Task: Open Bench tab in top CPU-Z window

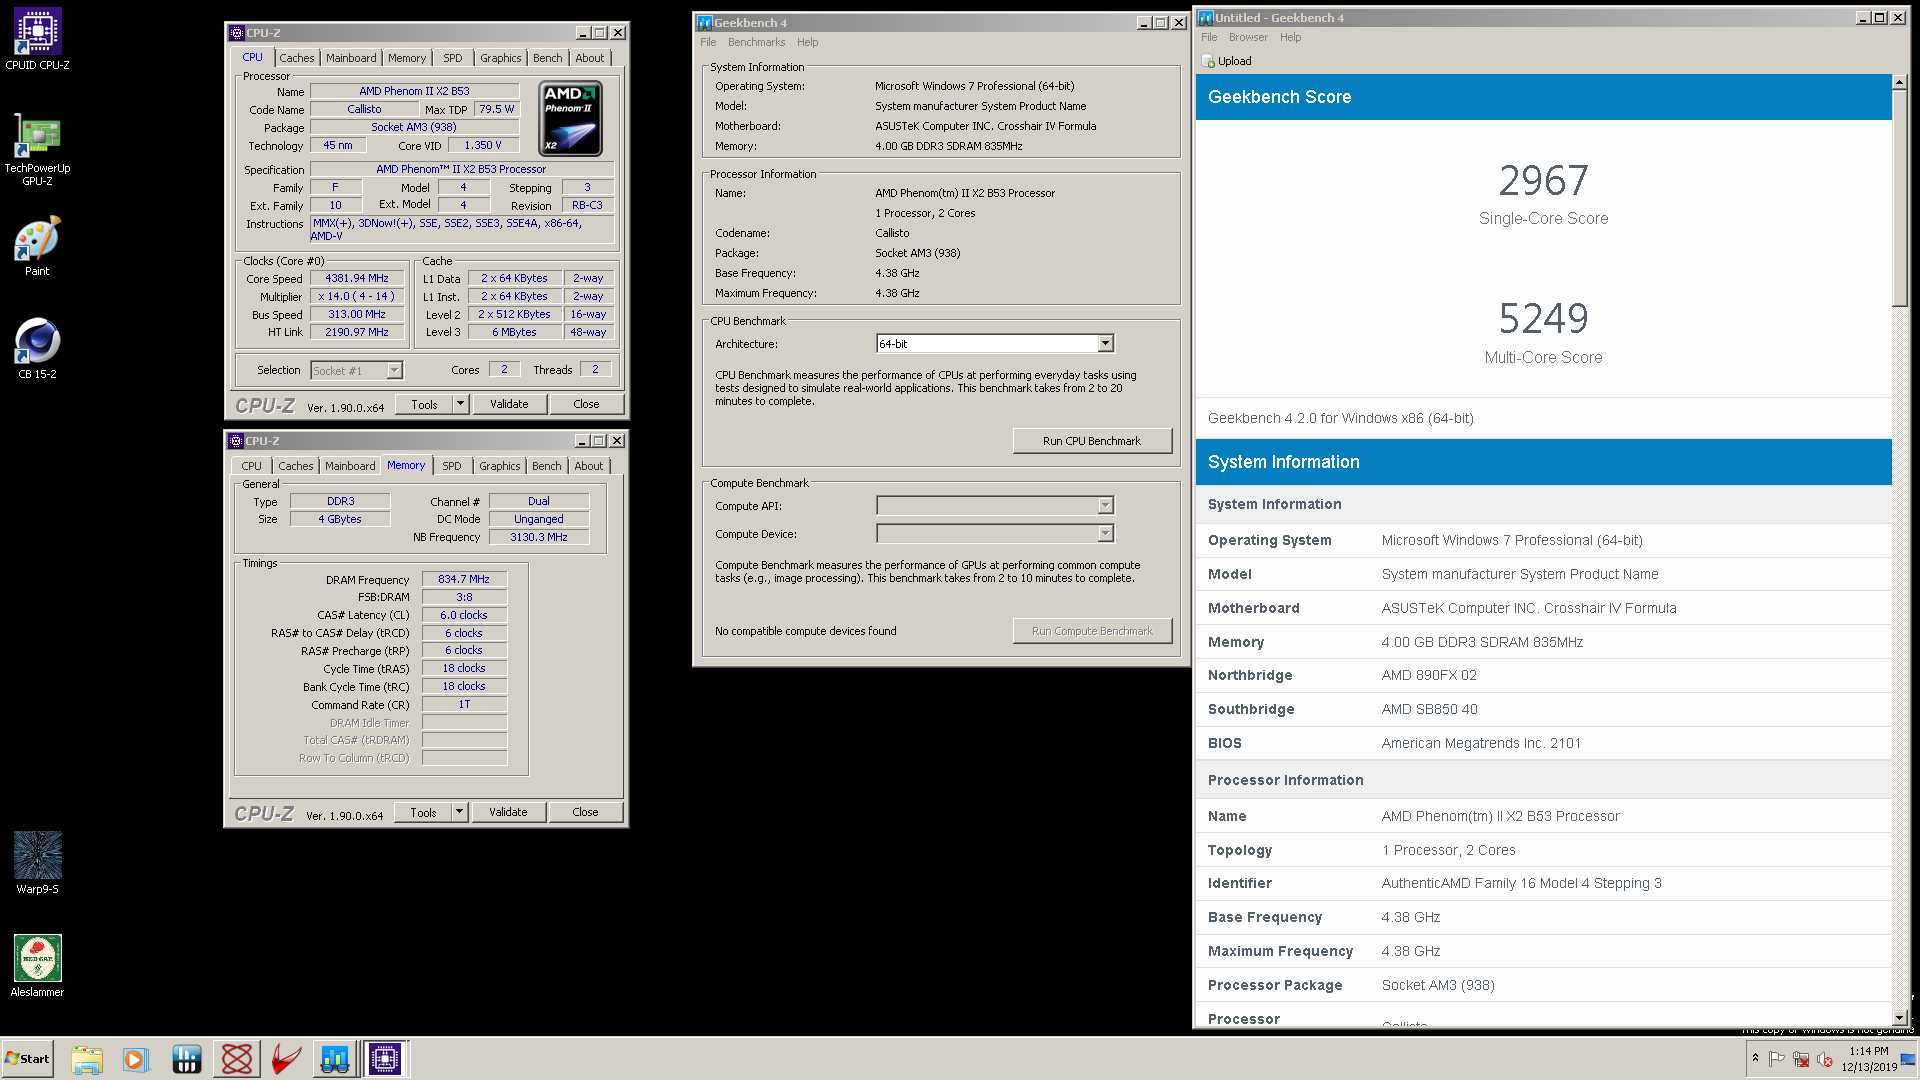Action: point(547,58)
